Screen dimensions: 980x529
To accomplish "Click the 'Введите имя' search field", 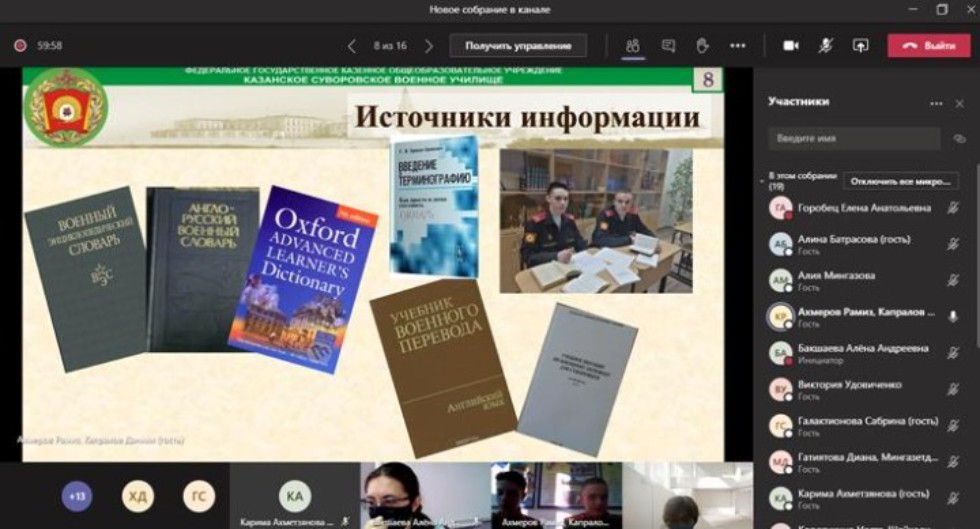I will pyautogui.click(x=853, y=139).
